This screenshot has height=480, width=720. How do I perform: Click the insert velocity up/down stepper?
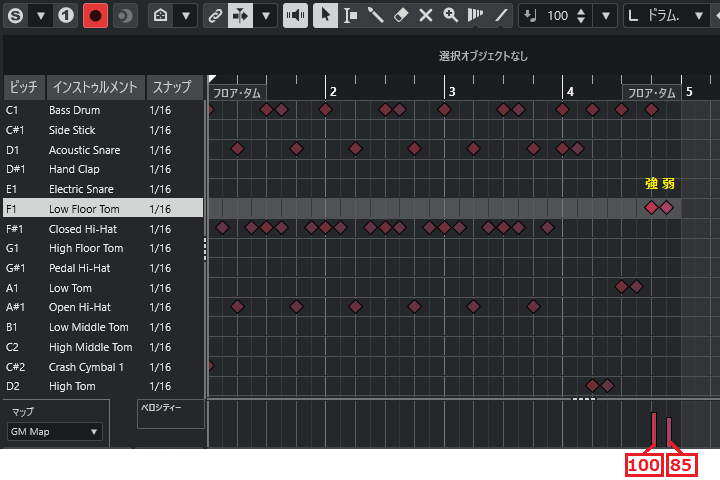pos(581,16)
